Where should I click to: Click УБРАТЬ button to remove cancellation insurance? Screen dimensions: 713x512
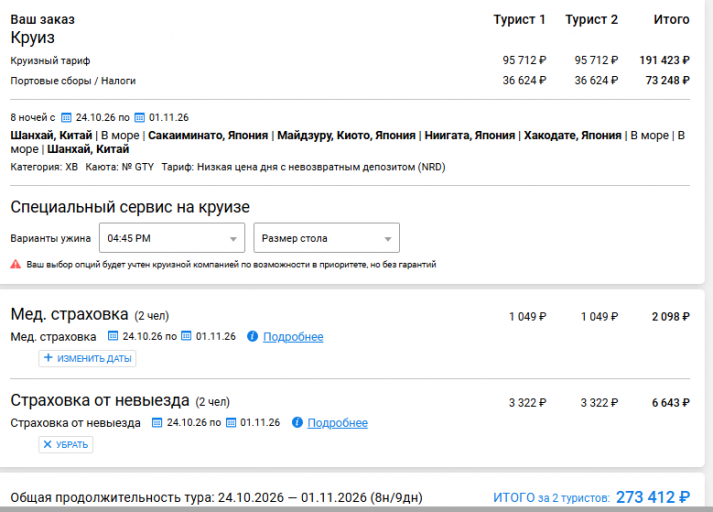66,444
